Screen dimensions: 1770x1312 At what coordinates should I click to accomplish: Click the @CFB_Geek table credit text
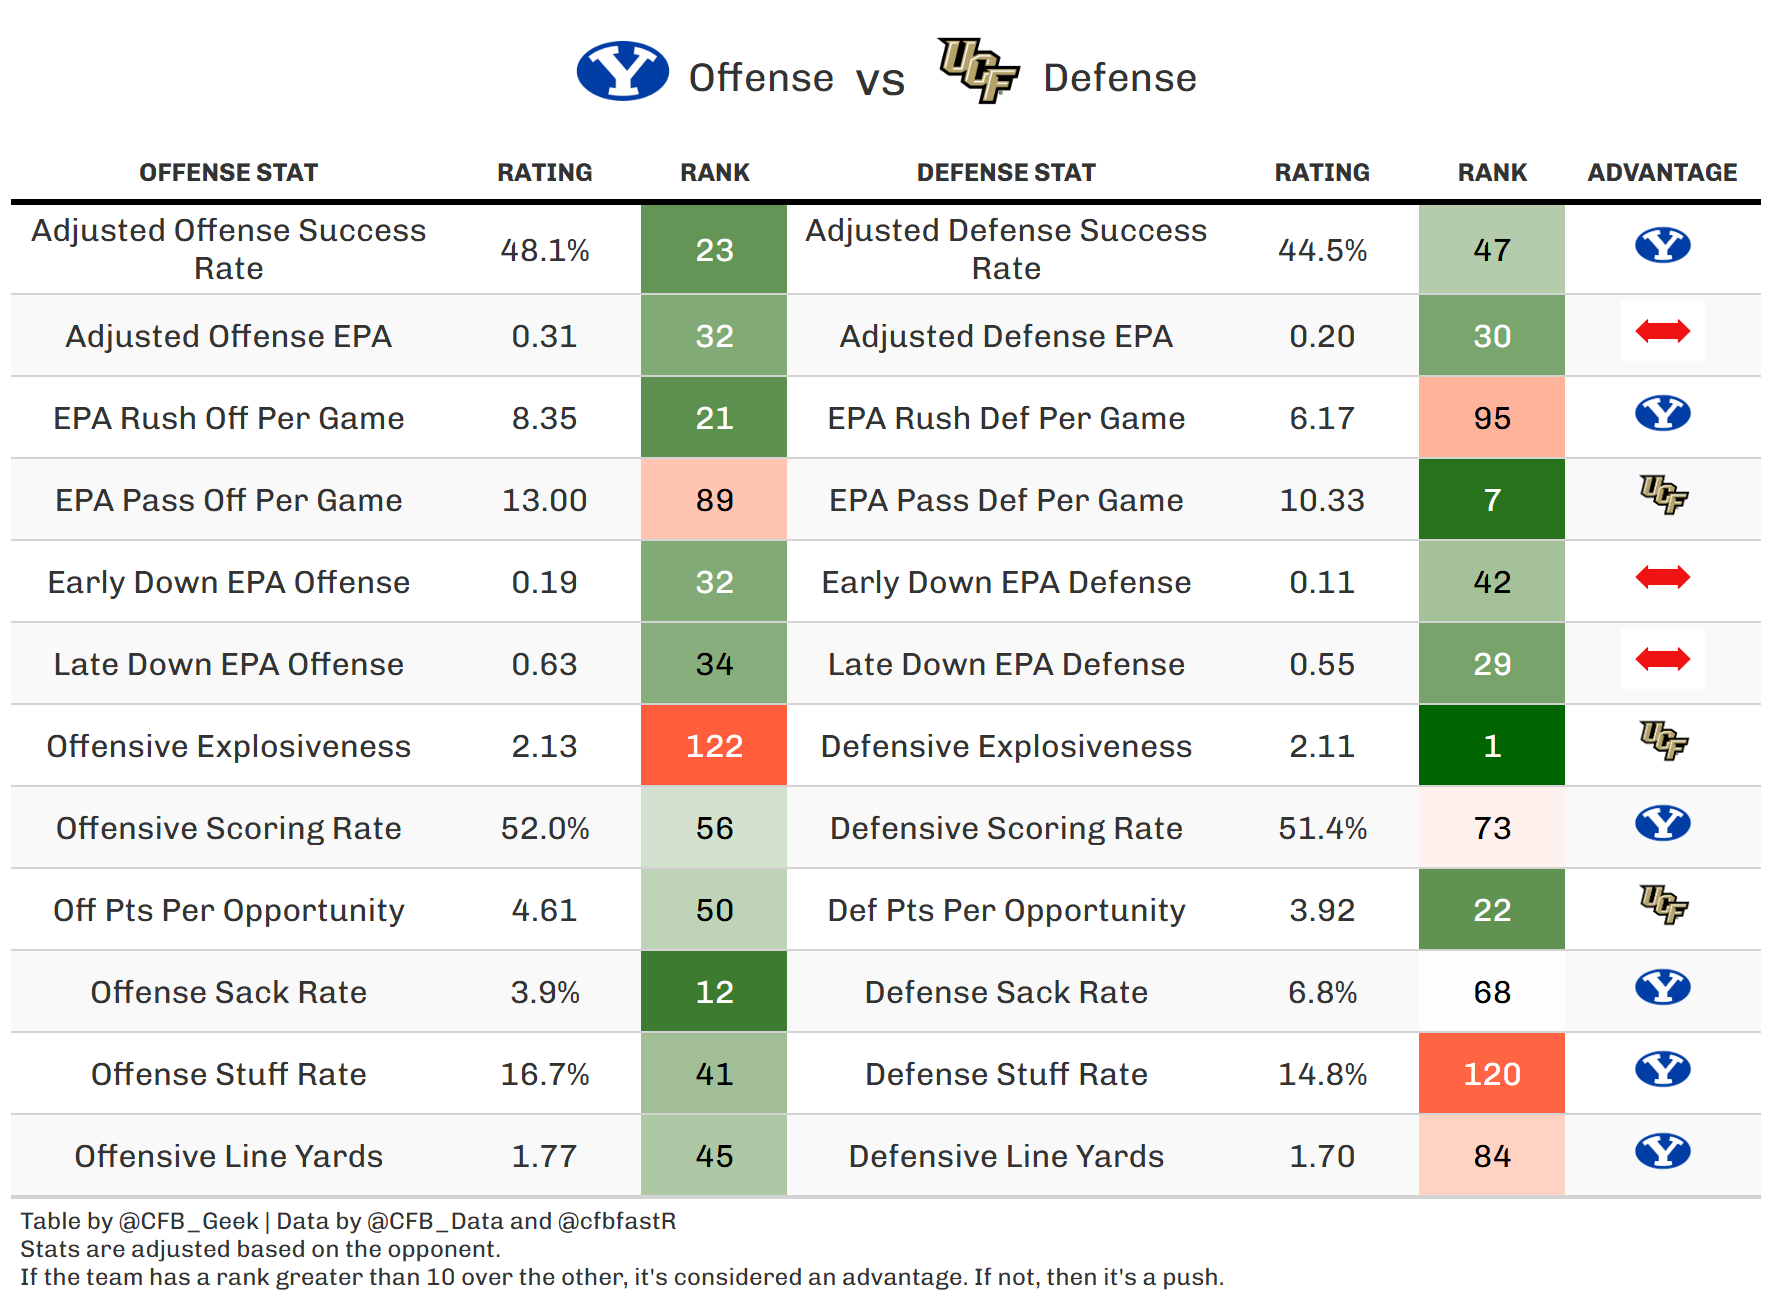[188, 1221]
